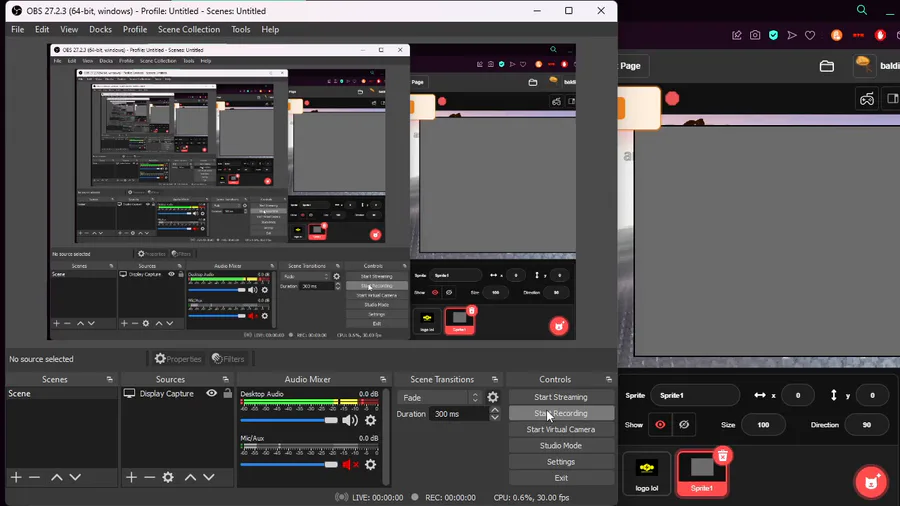Viewport: 900px width, 506px height.
Task: Pop out the Scenes dock
Action: tap(110, 379)
